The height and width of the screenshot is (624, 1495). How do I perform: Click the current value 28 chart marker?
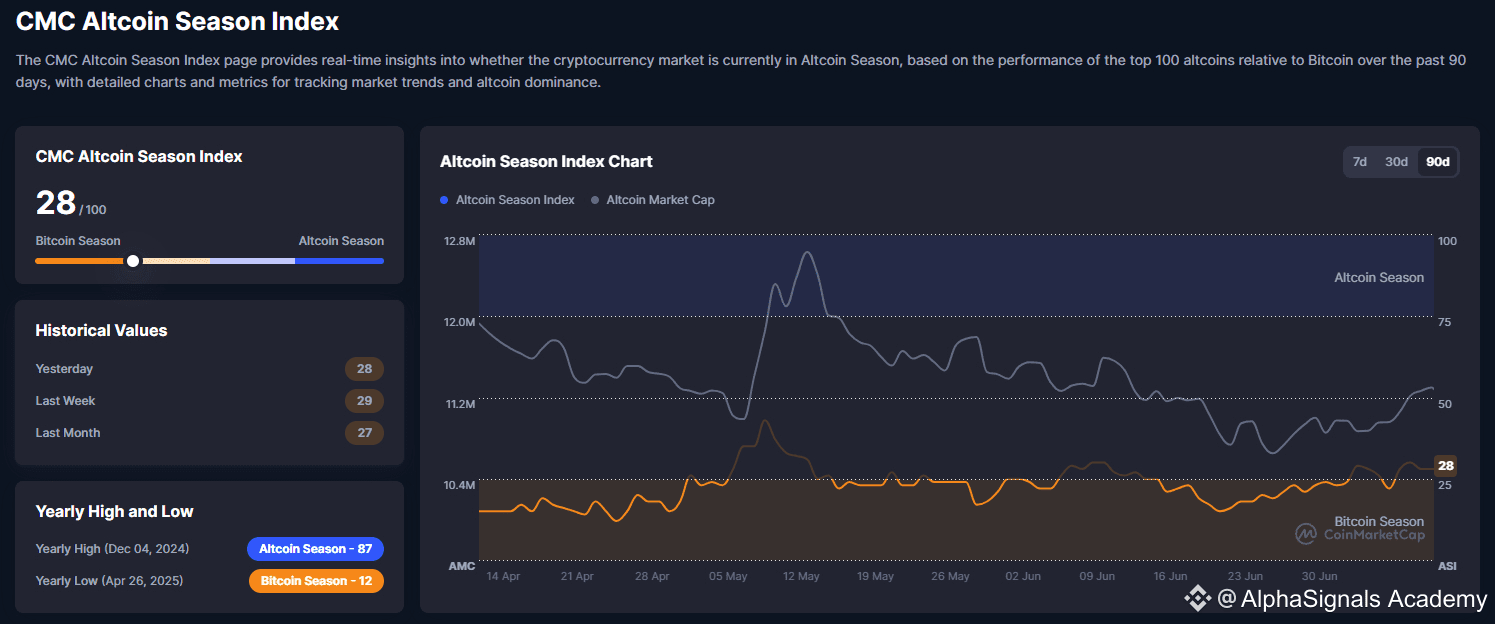1446,465
